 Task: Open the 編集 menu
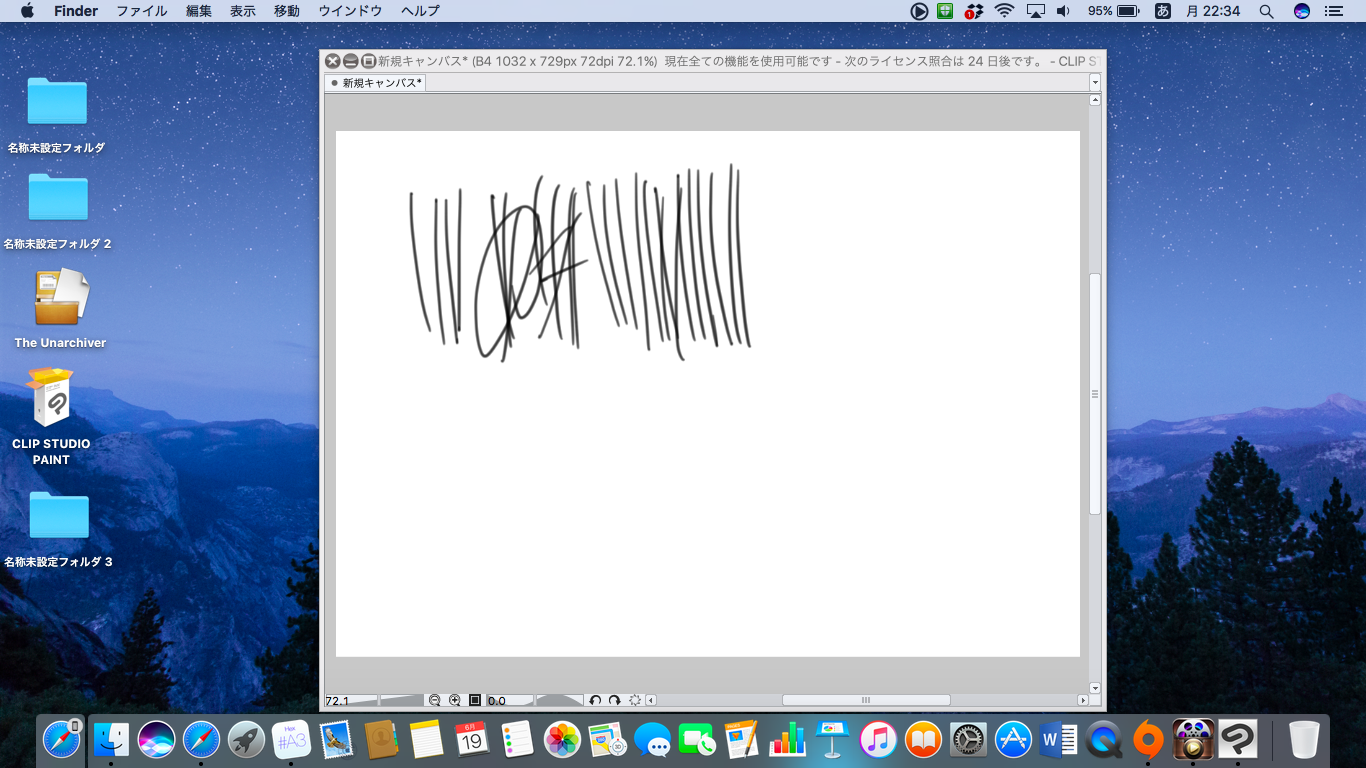click(x=199, y=11)
